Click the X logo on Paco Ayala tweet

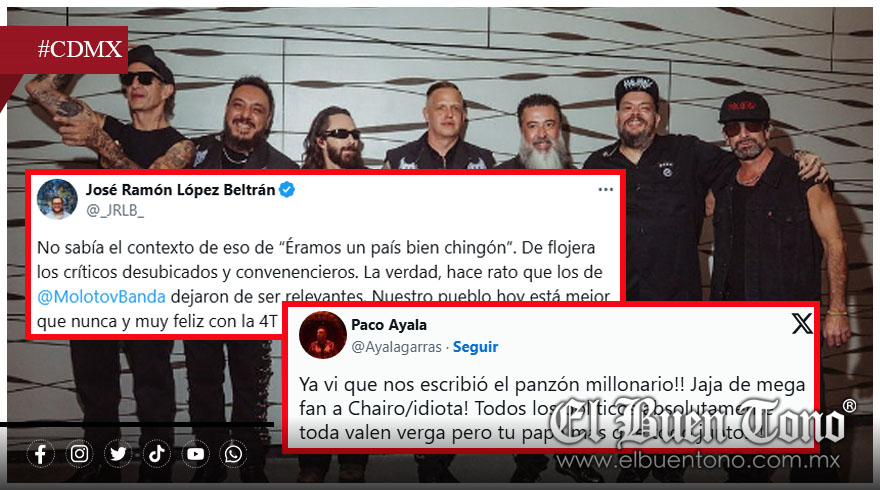click(x=801, y=324)
